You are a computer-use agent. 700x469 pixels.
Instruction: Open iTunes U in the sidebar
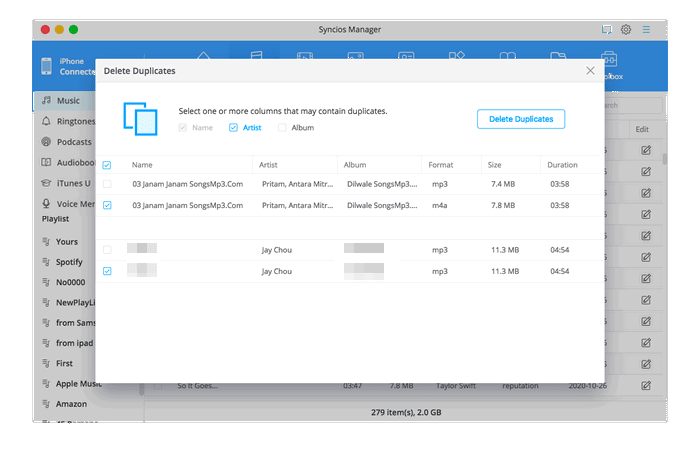click(66, 183)
